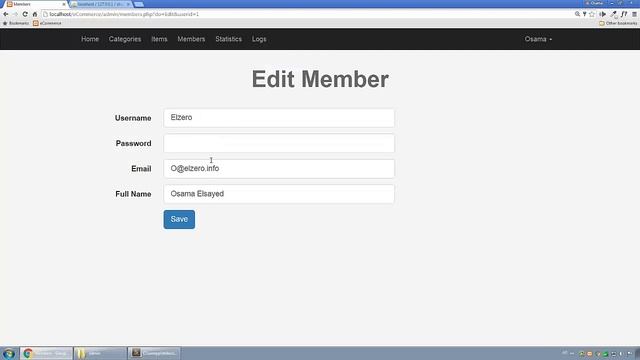Click the browser forward arrow
The image size is (640, 360).
(15, 14)
